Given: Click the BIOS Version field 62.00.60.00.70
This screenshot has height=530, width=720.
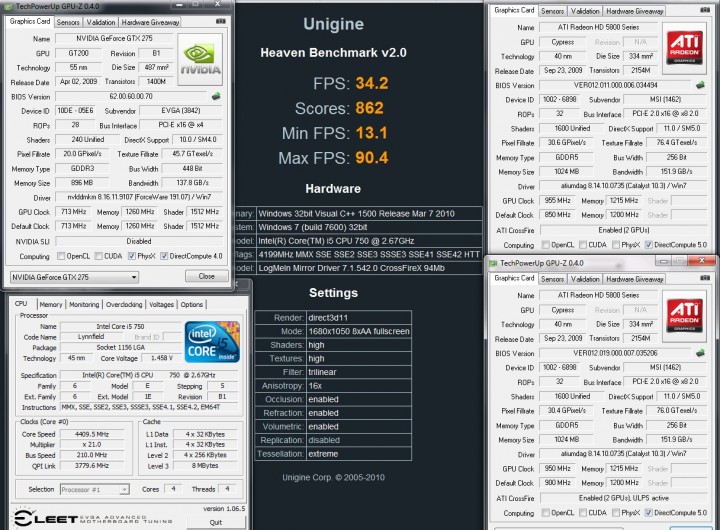Looking at the screenshot, I should pyautogui.click(x=131, y=96).
